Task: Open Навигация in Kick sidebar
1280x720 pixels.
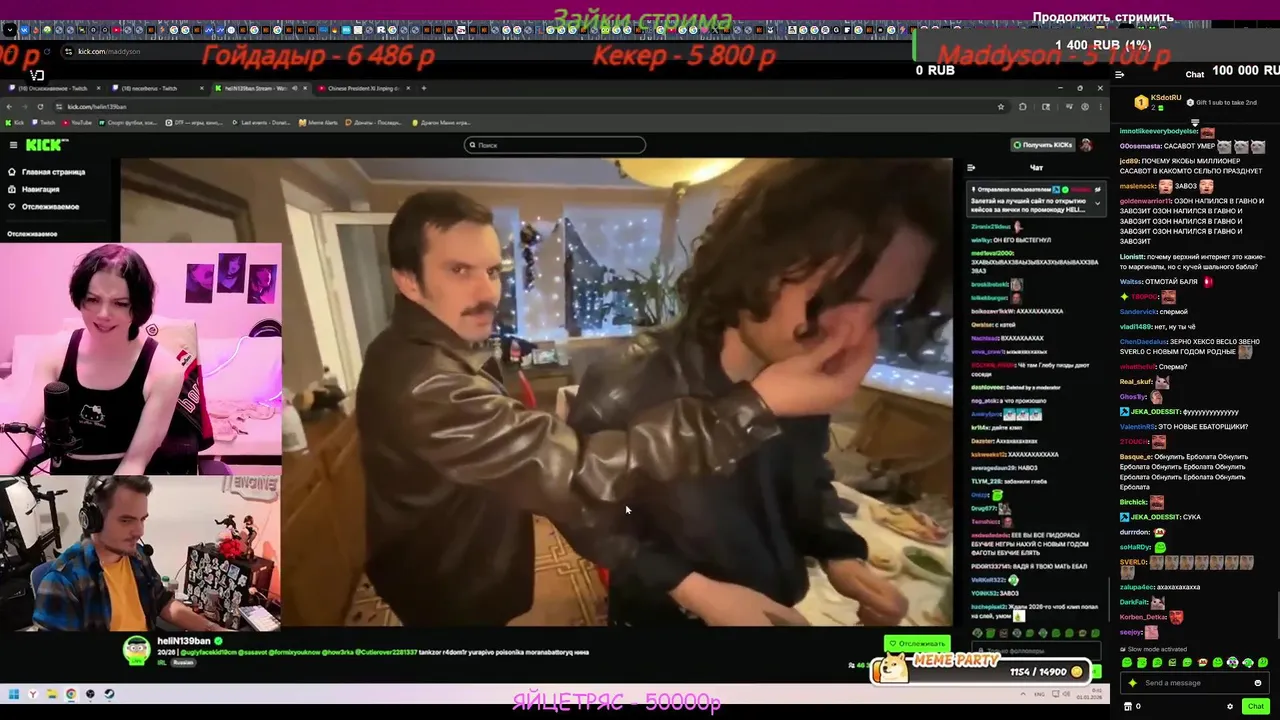Action: pyautogui.click(x=34, y=189)
